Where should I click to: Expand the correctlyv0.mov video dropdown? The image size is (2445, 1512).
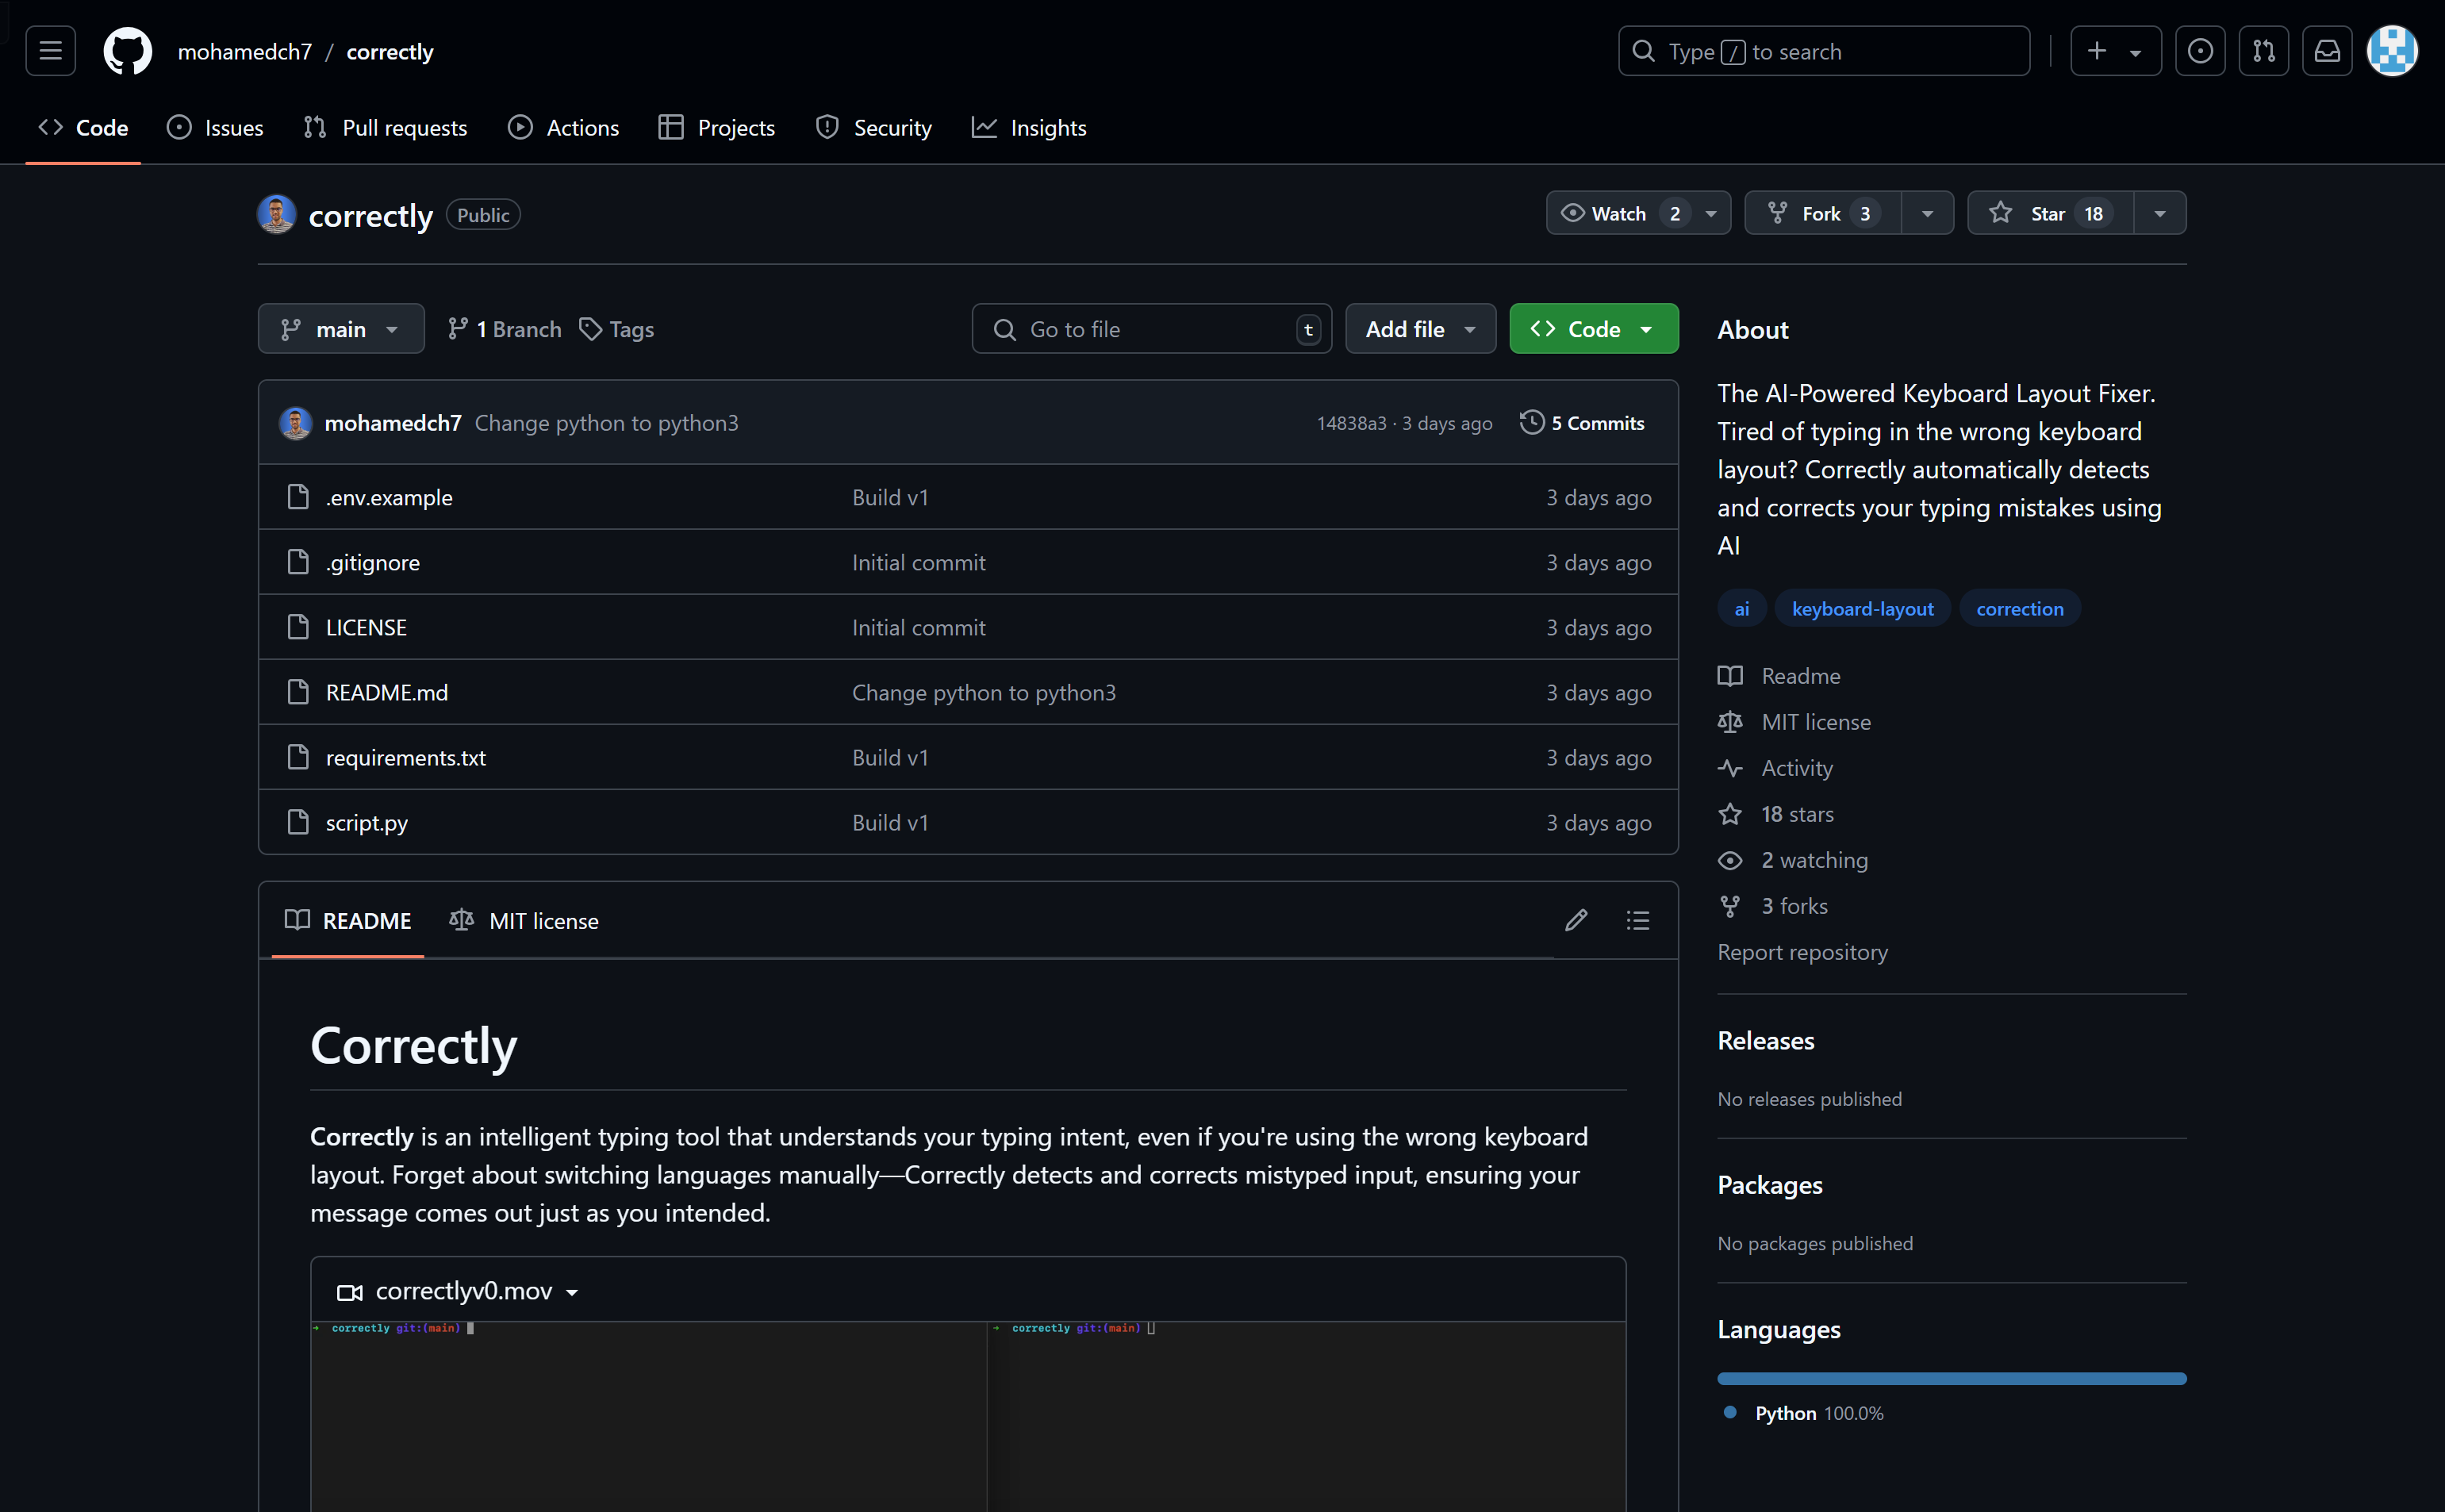(x=458, y=1291)
